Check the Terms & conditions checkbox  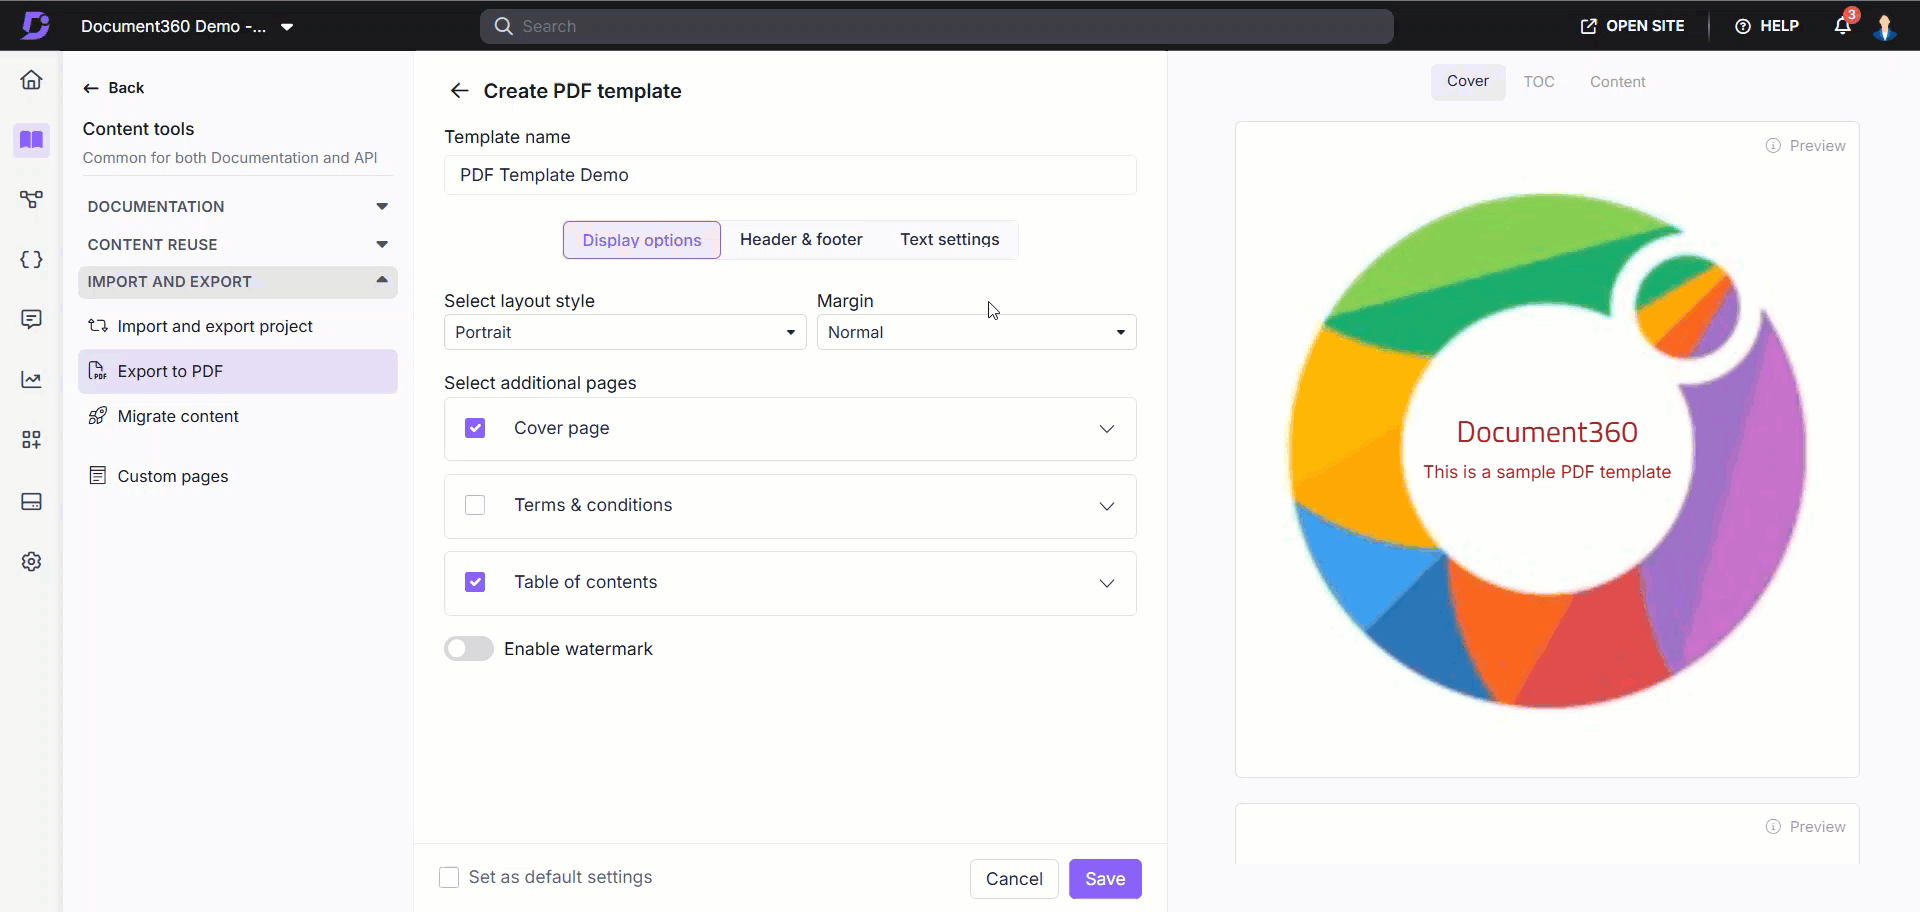coord(475,505)
